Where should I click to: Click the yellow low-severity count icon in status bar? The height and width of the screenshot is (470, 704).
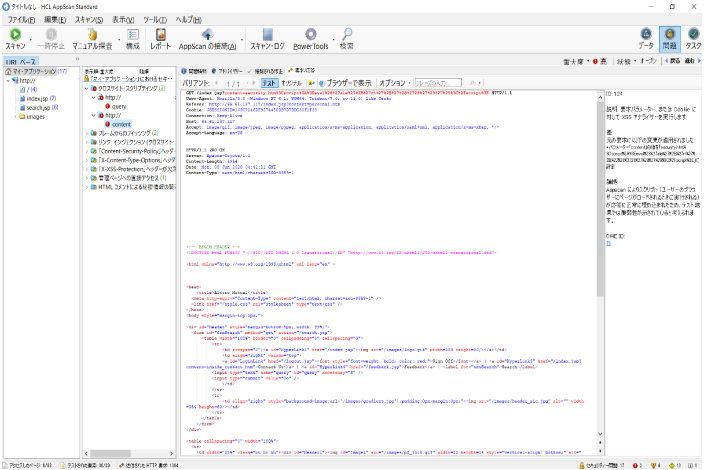click(x=672, y=466)
